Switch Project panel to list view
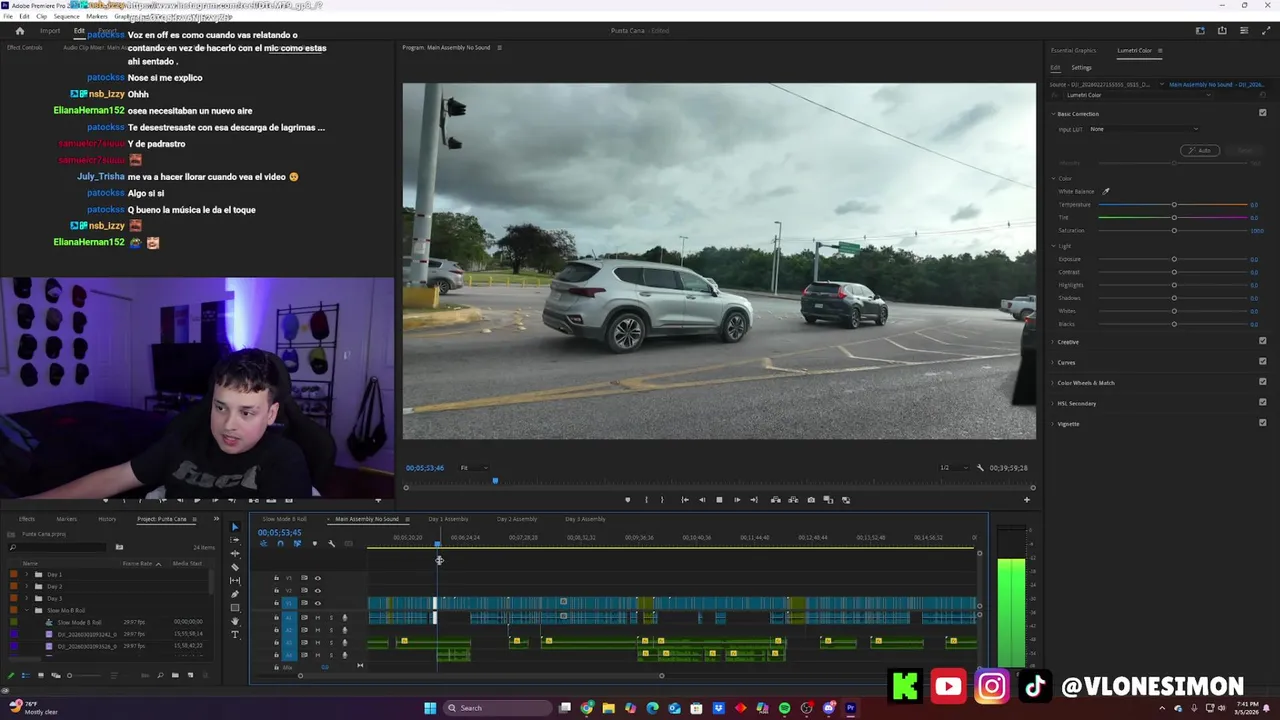This screenshot has width=1280, height=720. click(x=26, y=675)
